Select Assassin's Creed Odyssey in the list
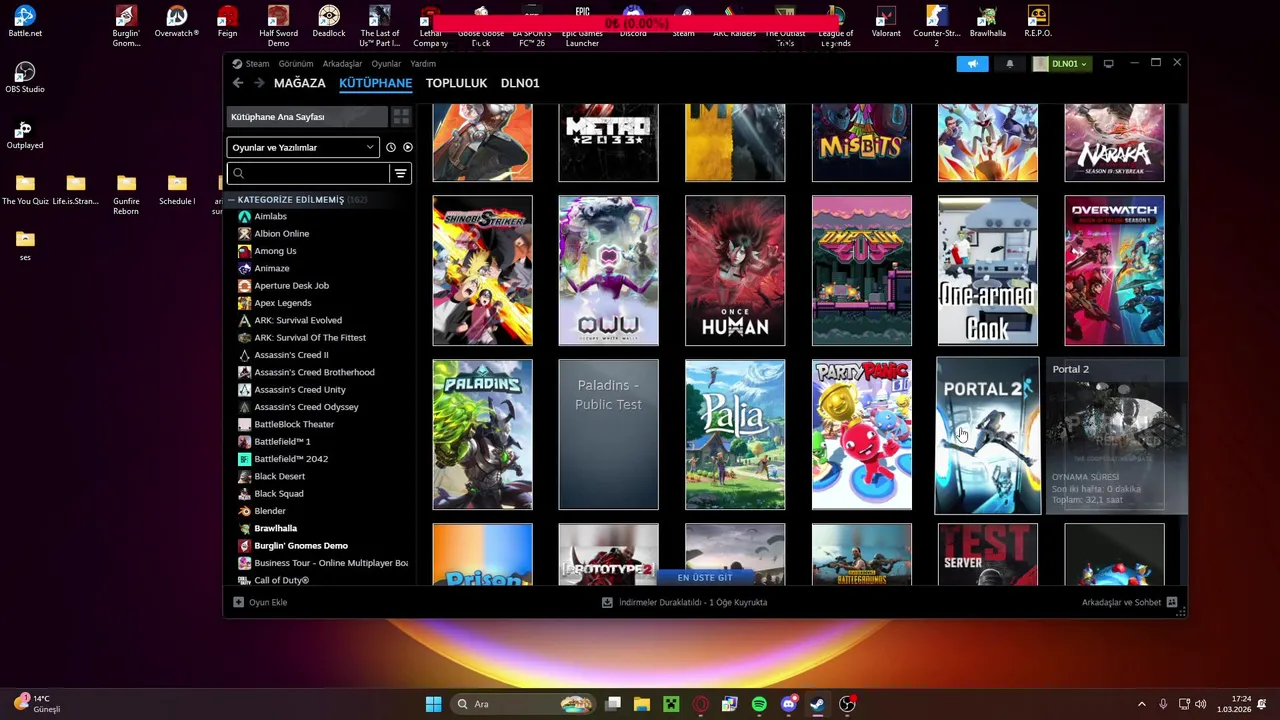The height and width of the screenshot is (720, 1280). (306, 407)
